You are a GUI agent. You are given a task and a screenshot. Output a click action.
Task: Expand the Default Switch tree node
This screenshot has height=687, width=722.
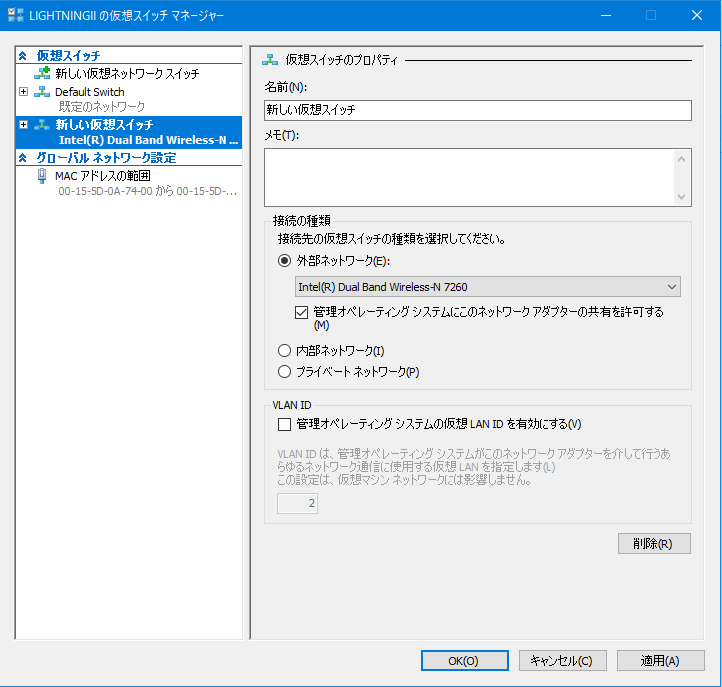click(x=23, y=92)
